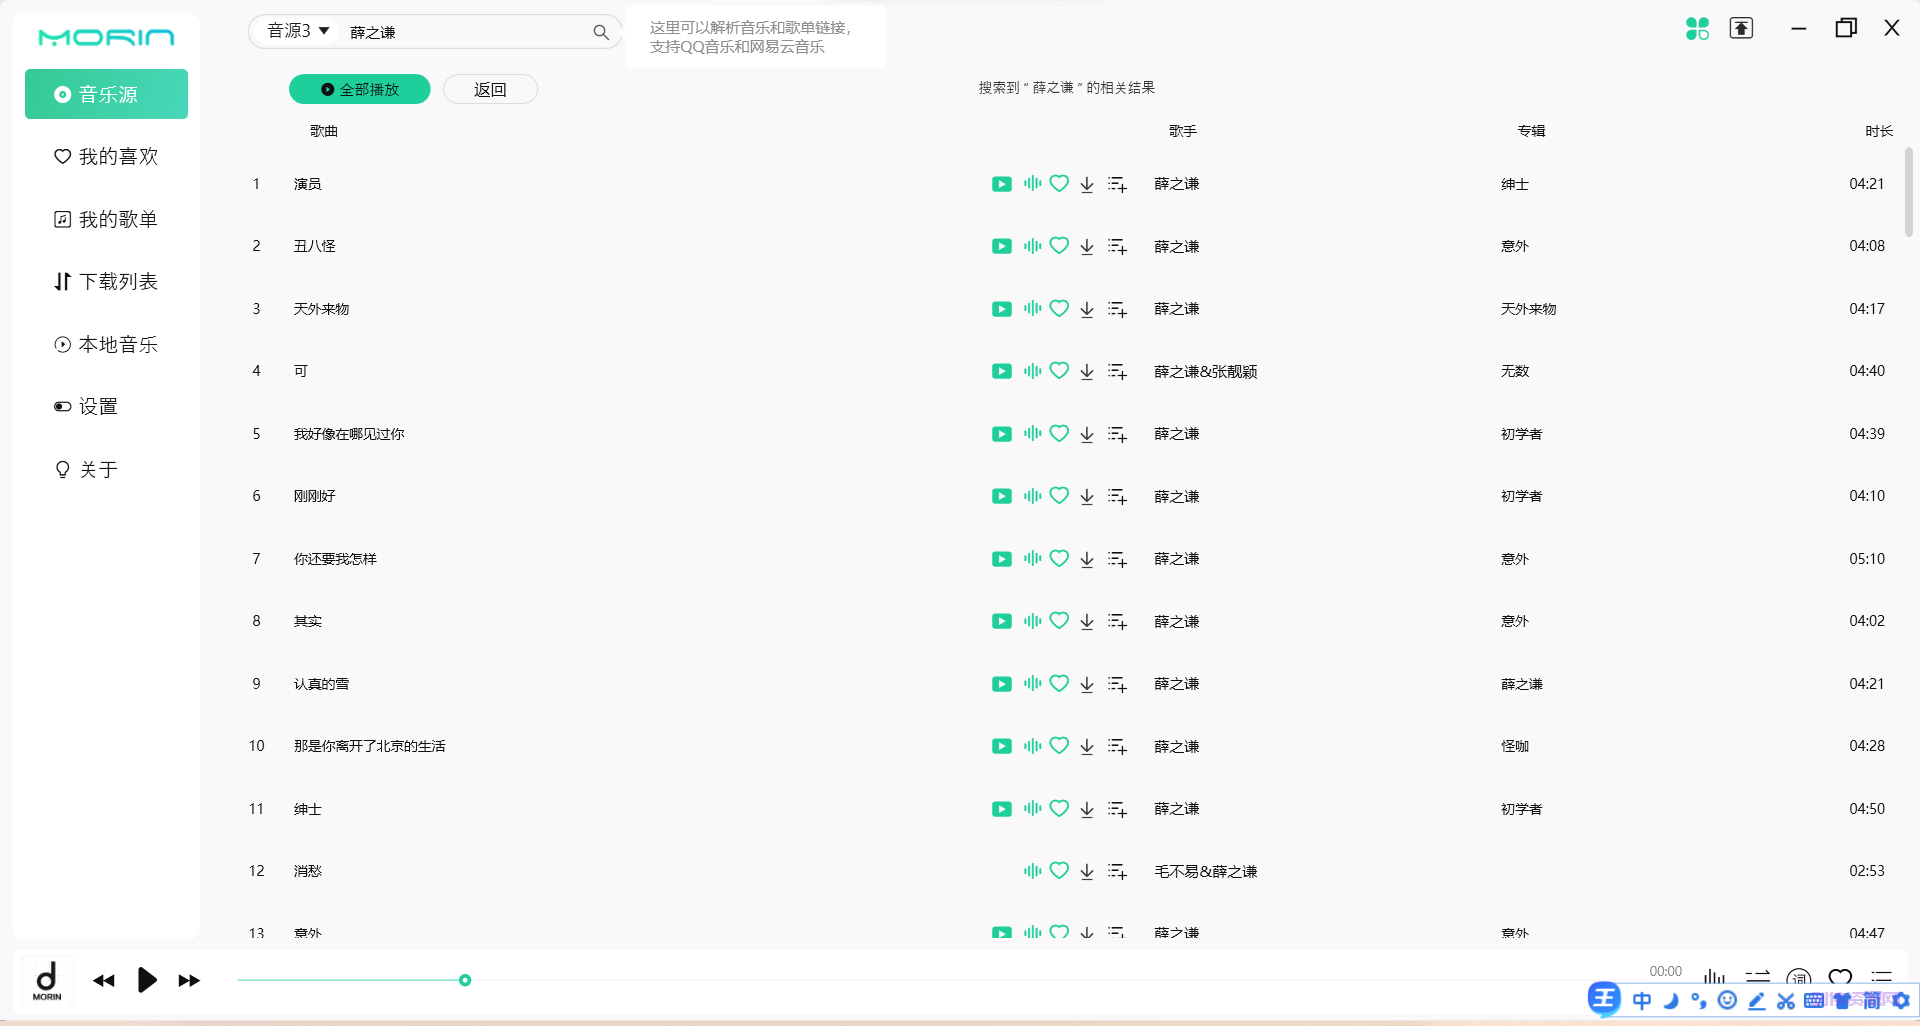Open 设置 from the sidebar

(x=106, y=406)
